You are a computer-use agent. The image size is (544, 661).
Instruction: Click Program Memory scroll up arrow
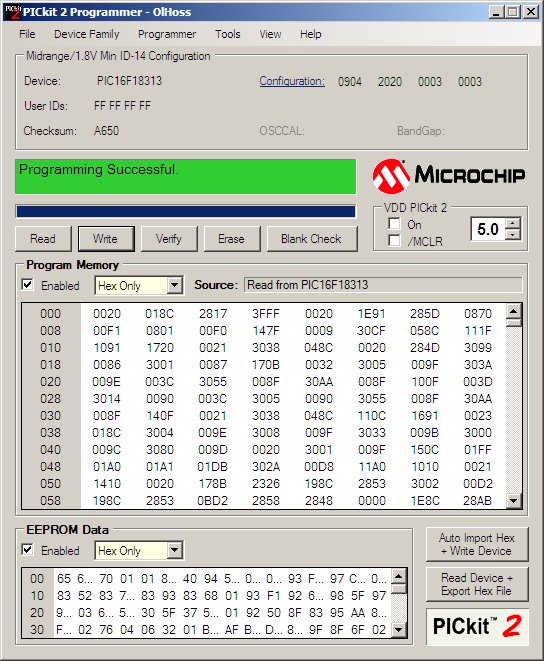pyautogui.click(x=513, y=312)
